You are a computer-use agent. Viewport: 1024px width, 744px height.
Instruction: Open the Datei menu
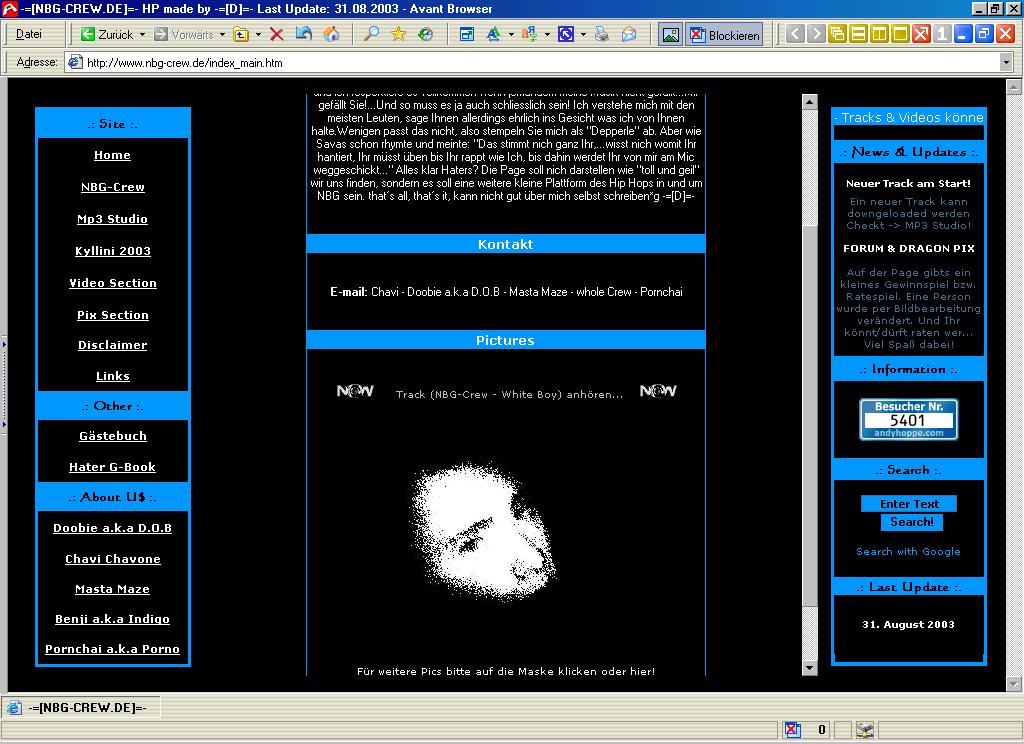pos(29,34)
